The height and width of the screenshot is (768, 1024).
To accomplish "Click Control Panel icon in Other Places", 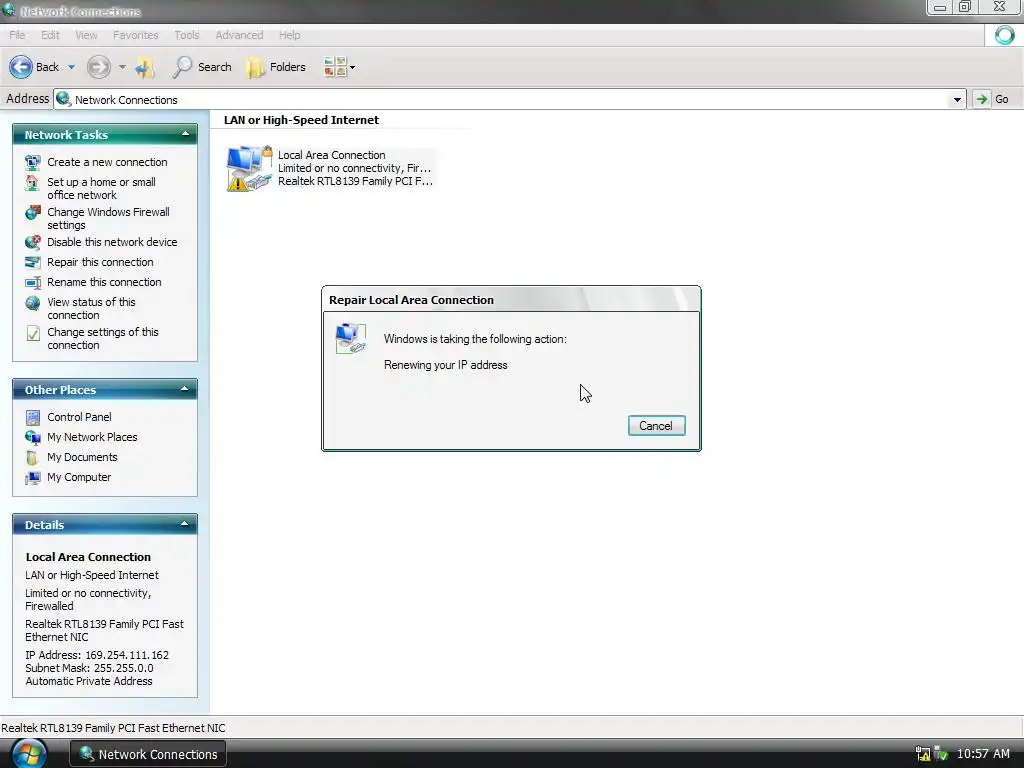I will click(33, 417).
